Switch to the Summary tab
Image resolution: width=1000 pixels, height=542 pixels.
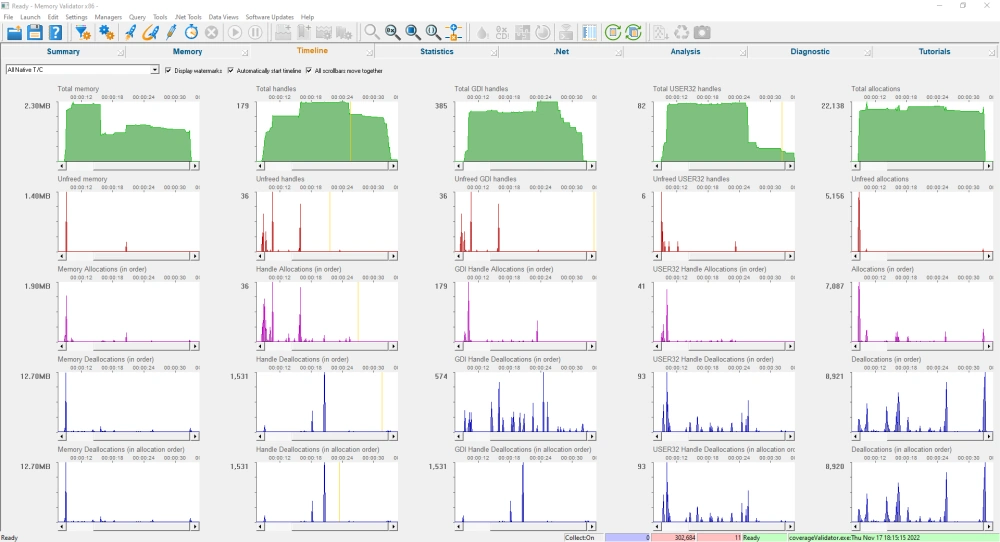[63, 52]
